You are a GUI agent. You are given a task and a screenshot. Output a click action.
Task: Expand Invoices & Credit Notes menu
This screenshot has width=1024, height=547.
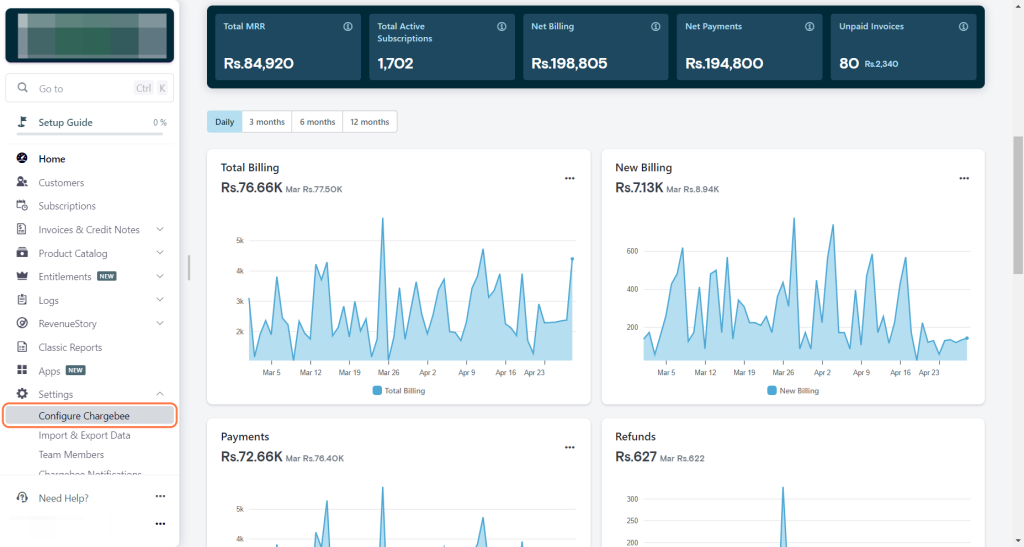[160, 230]
